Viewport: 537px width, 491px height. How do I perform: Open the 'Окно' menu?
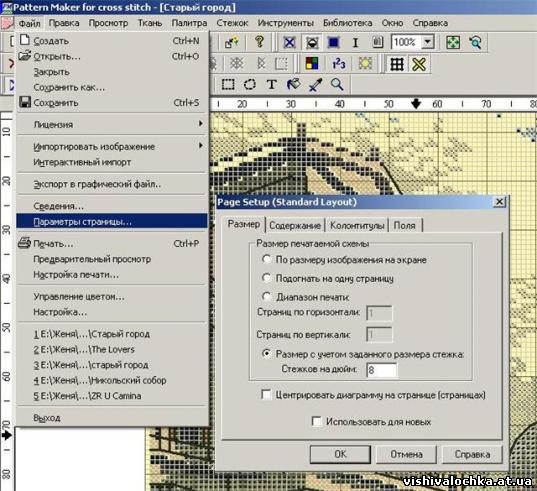coord(392,23)
